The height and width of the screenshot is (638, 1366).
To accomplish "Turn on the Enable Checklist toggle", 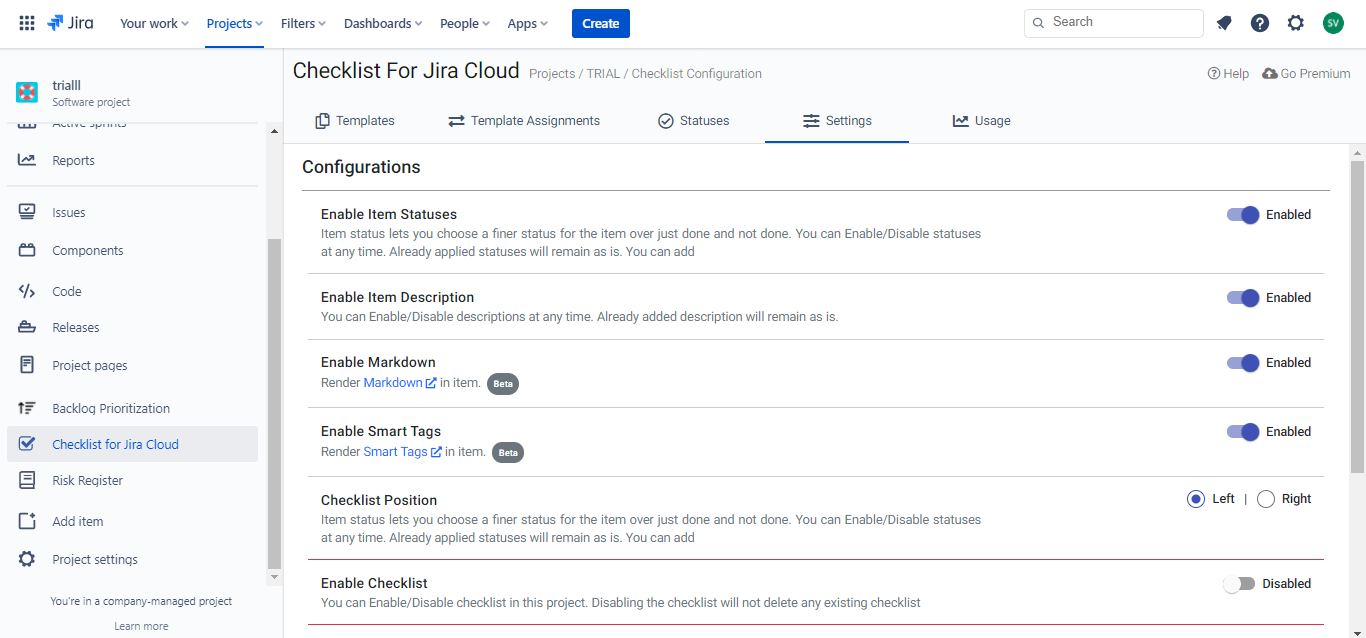I will tap(1239, 584).
